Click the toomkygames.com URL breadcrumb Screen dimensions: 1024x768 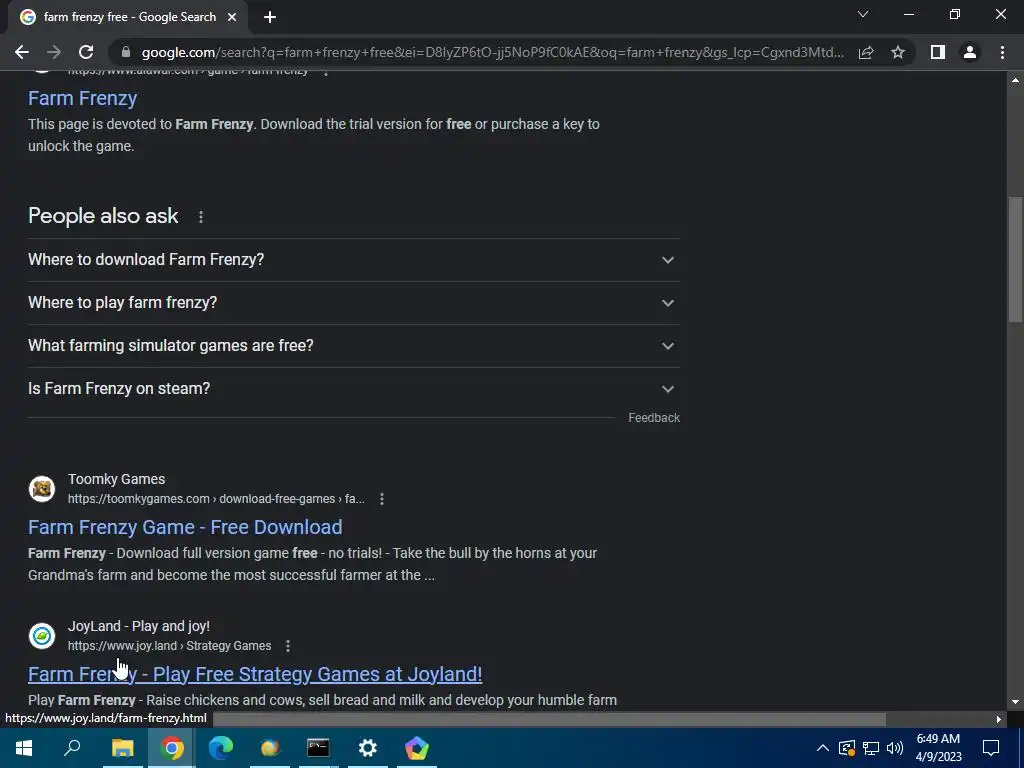[x=216, y=499]
